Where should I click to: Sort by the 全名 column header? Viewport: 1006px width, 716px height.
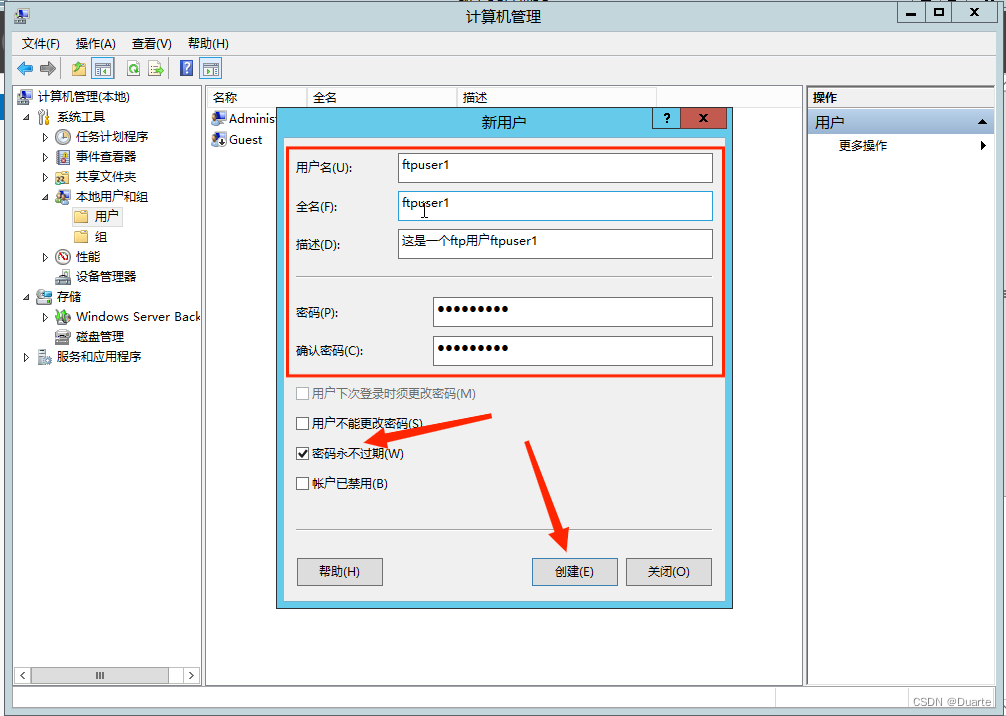click(382, 98)
